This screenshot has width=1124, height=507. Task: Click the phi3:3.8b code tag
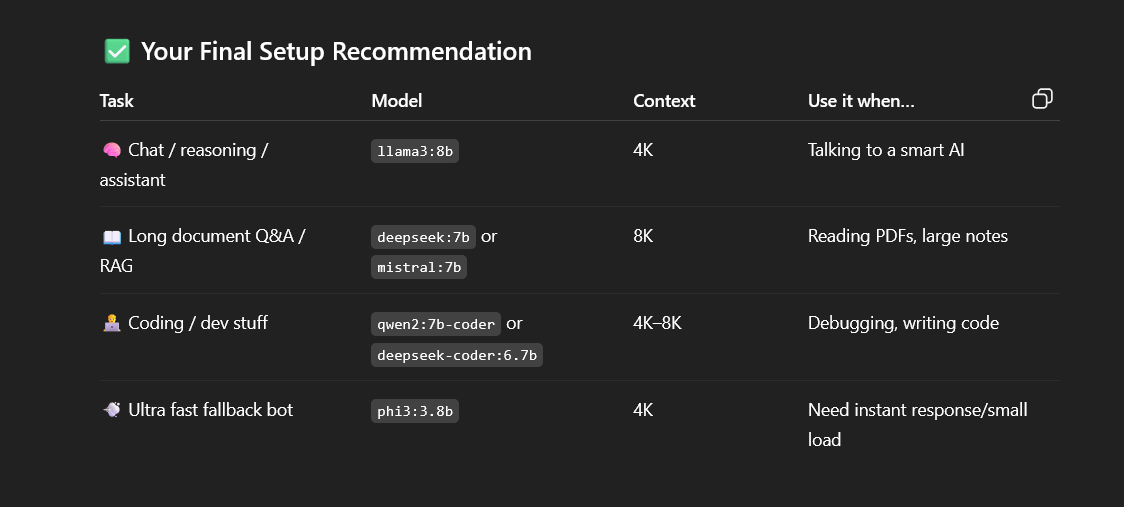click(415, 410)
